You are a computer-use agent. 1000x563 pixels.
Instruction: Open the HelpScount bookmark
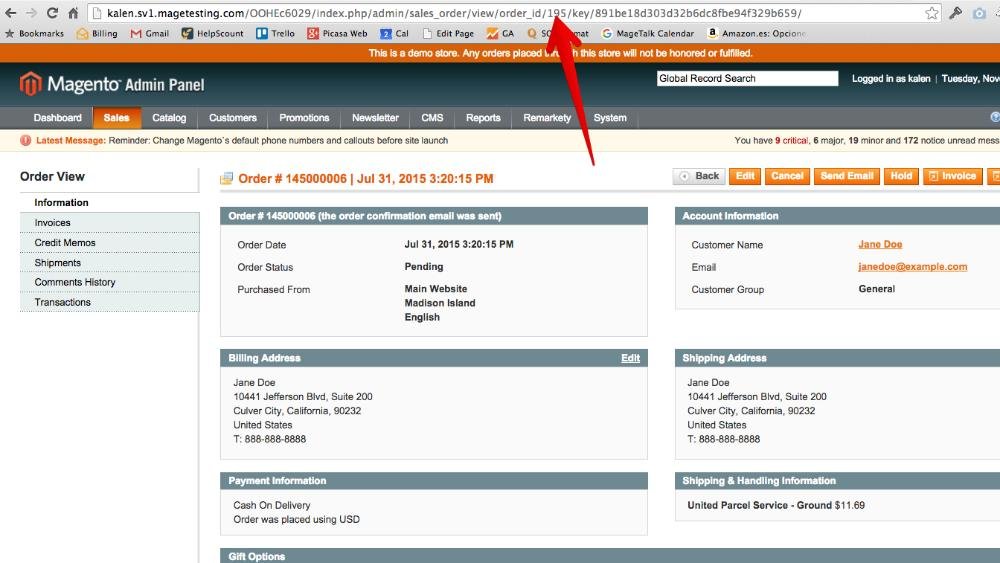coord(212,33)
